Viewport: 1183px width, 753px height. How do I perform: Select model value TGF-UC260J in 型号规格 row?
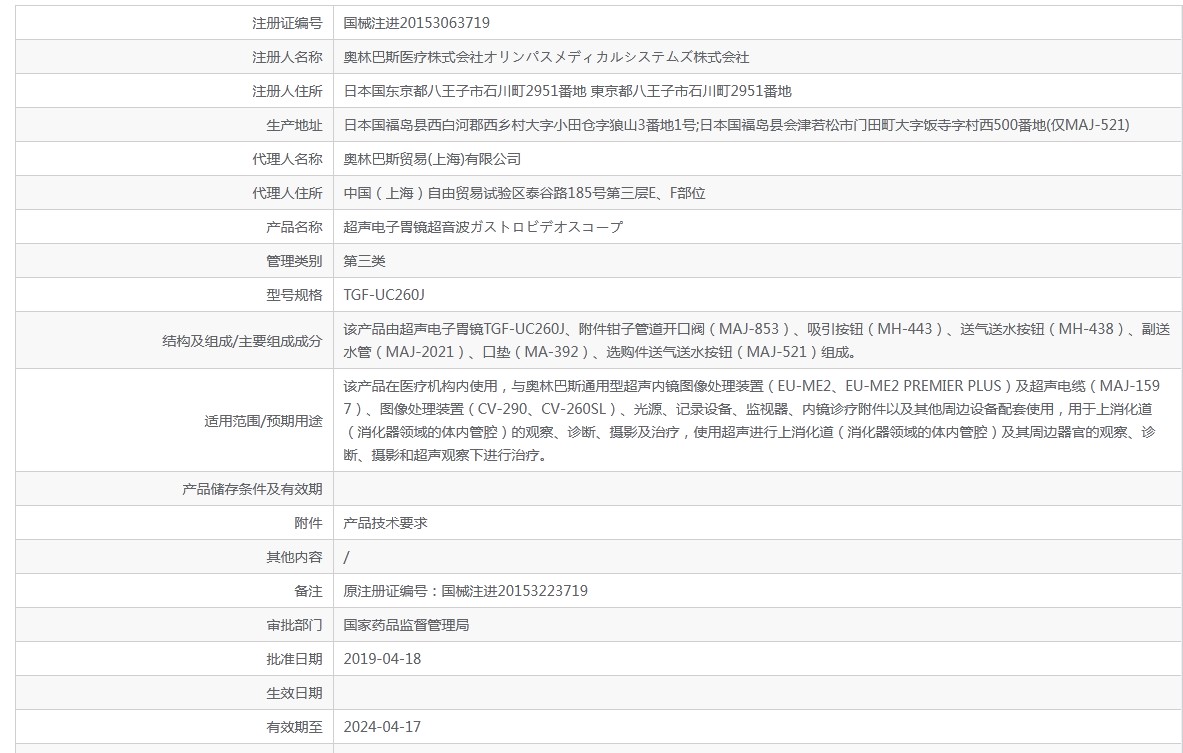[384, 295]
